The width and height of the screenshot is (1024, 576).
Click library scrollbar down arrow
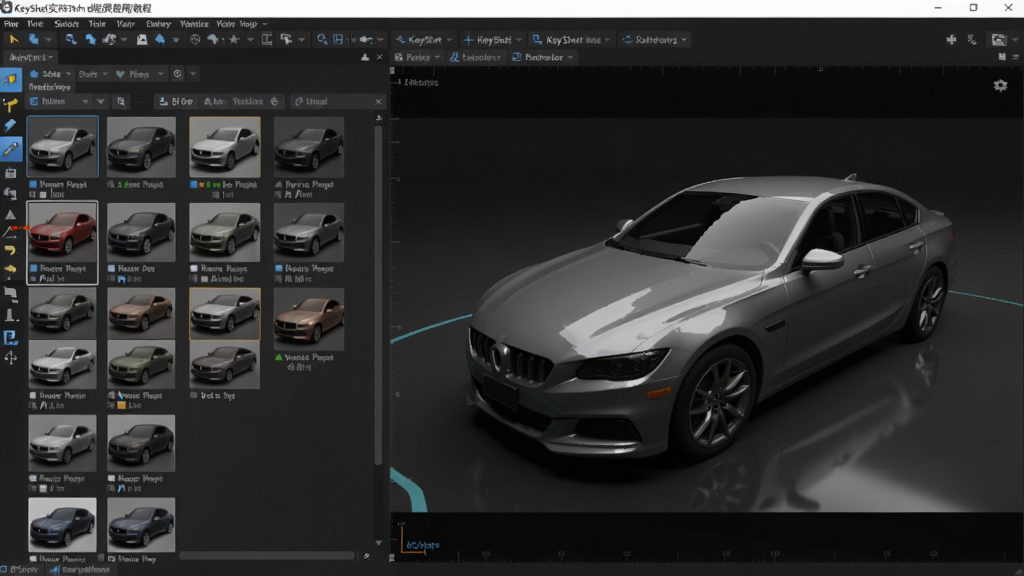point(379,543)
